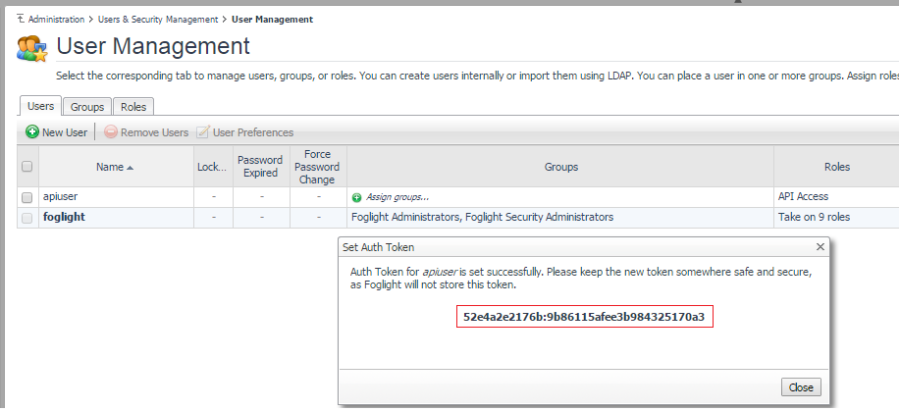Open the foglight user name link
This screenshot has width=900, height=411.
64,217
